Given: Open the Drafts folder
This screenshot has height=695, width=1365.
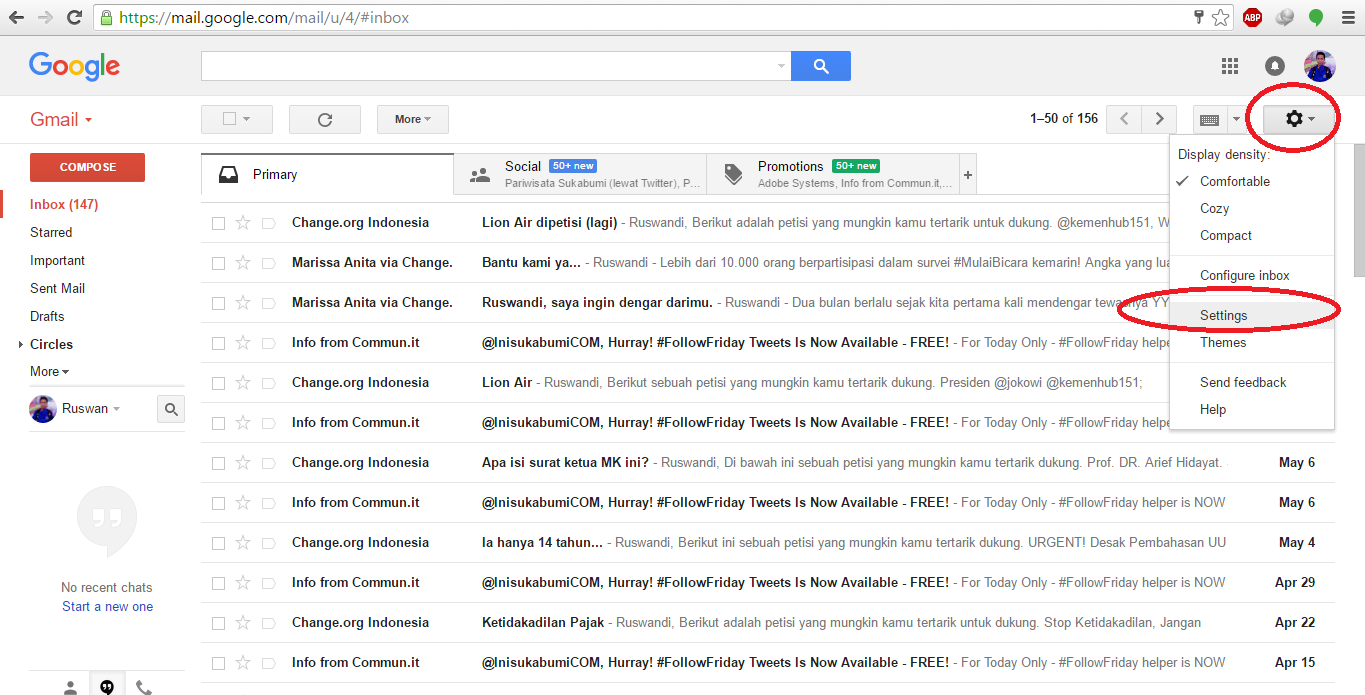Looking at the screenshot, I should click(x=47, y=316).
